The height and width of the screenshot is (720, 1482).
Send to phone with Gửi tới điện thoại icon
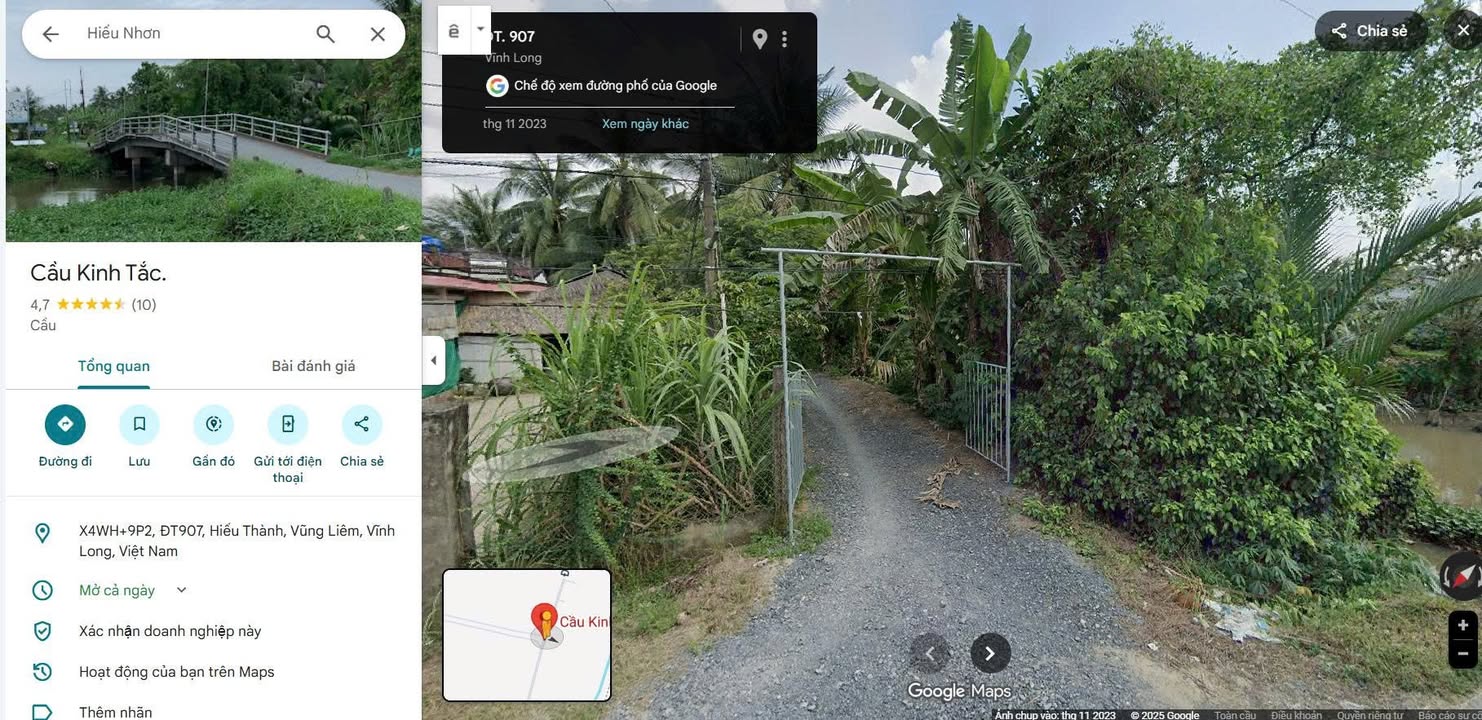(287, 424)
